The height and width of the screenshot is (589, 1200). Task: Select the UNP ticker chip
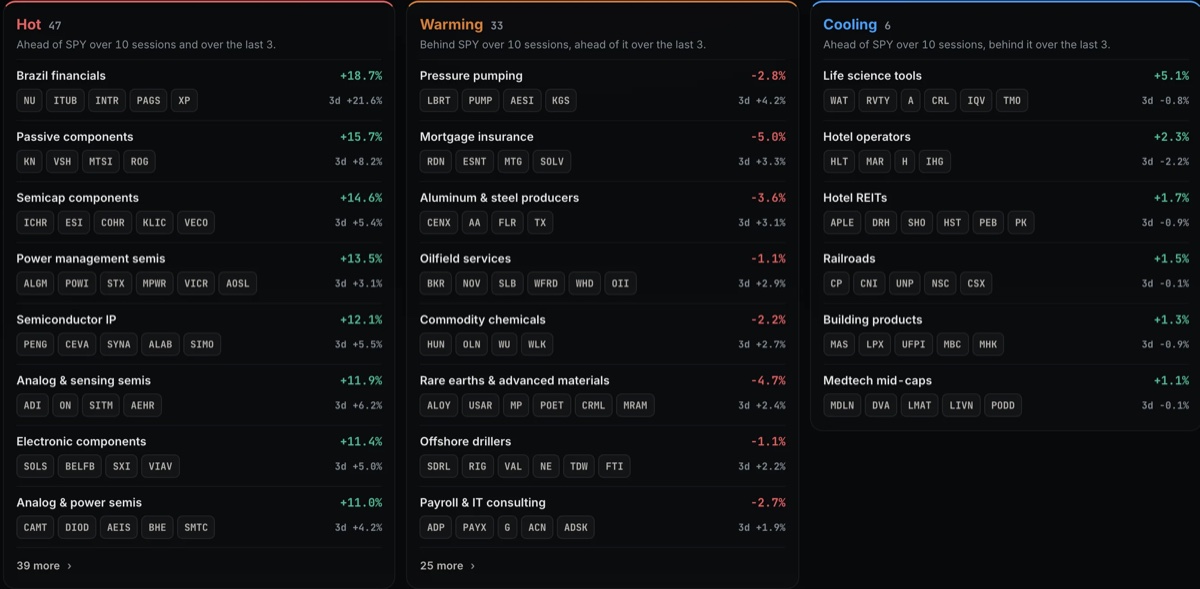point(905,284)
